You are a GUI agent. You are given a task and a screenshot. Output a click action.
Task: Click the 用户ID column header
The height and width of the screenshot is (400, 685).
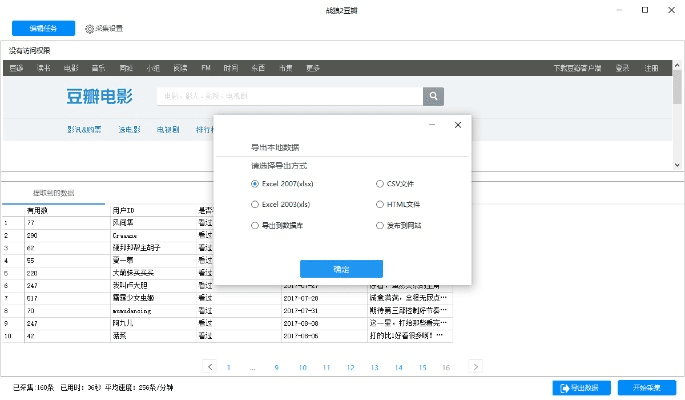pyautogui.click(x=153, y=210)
